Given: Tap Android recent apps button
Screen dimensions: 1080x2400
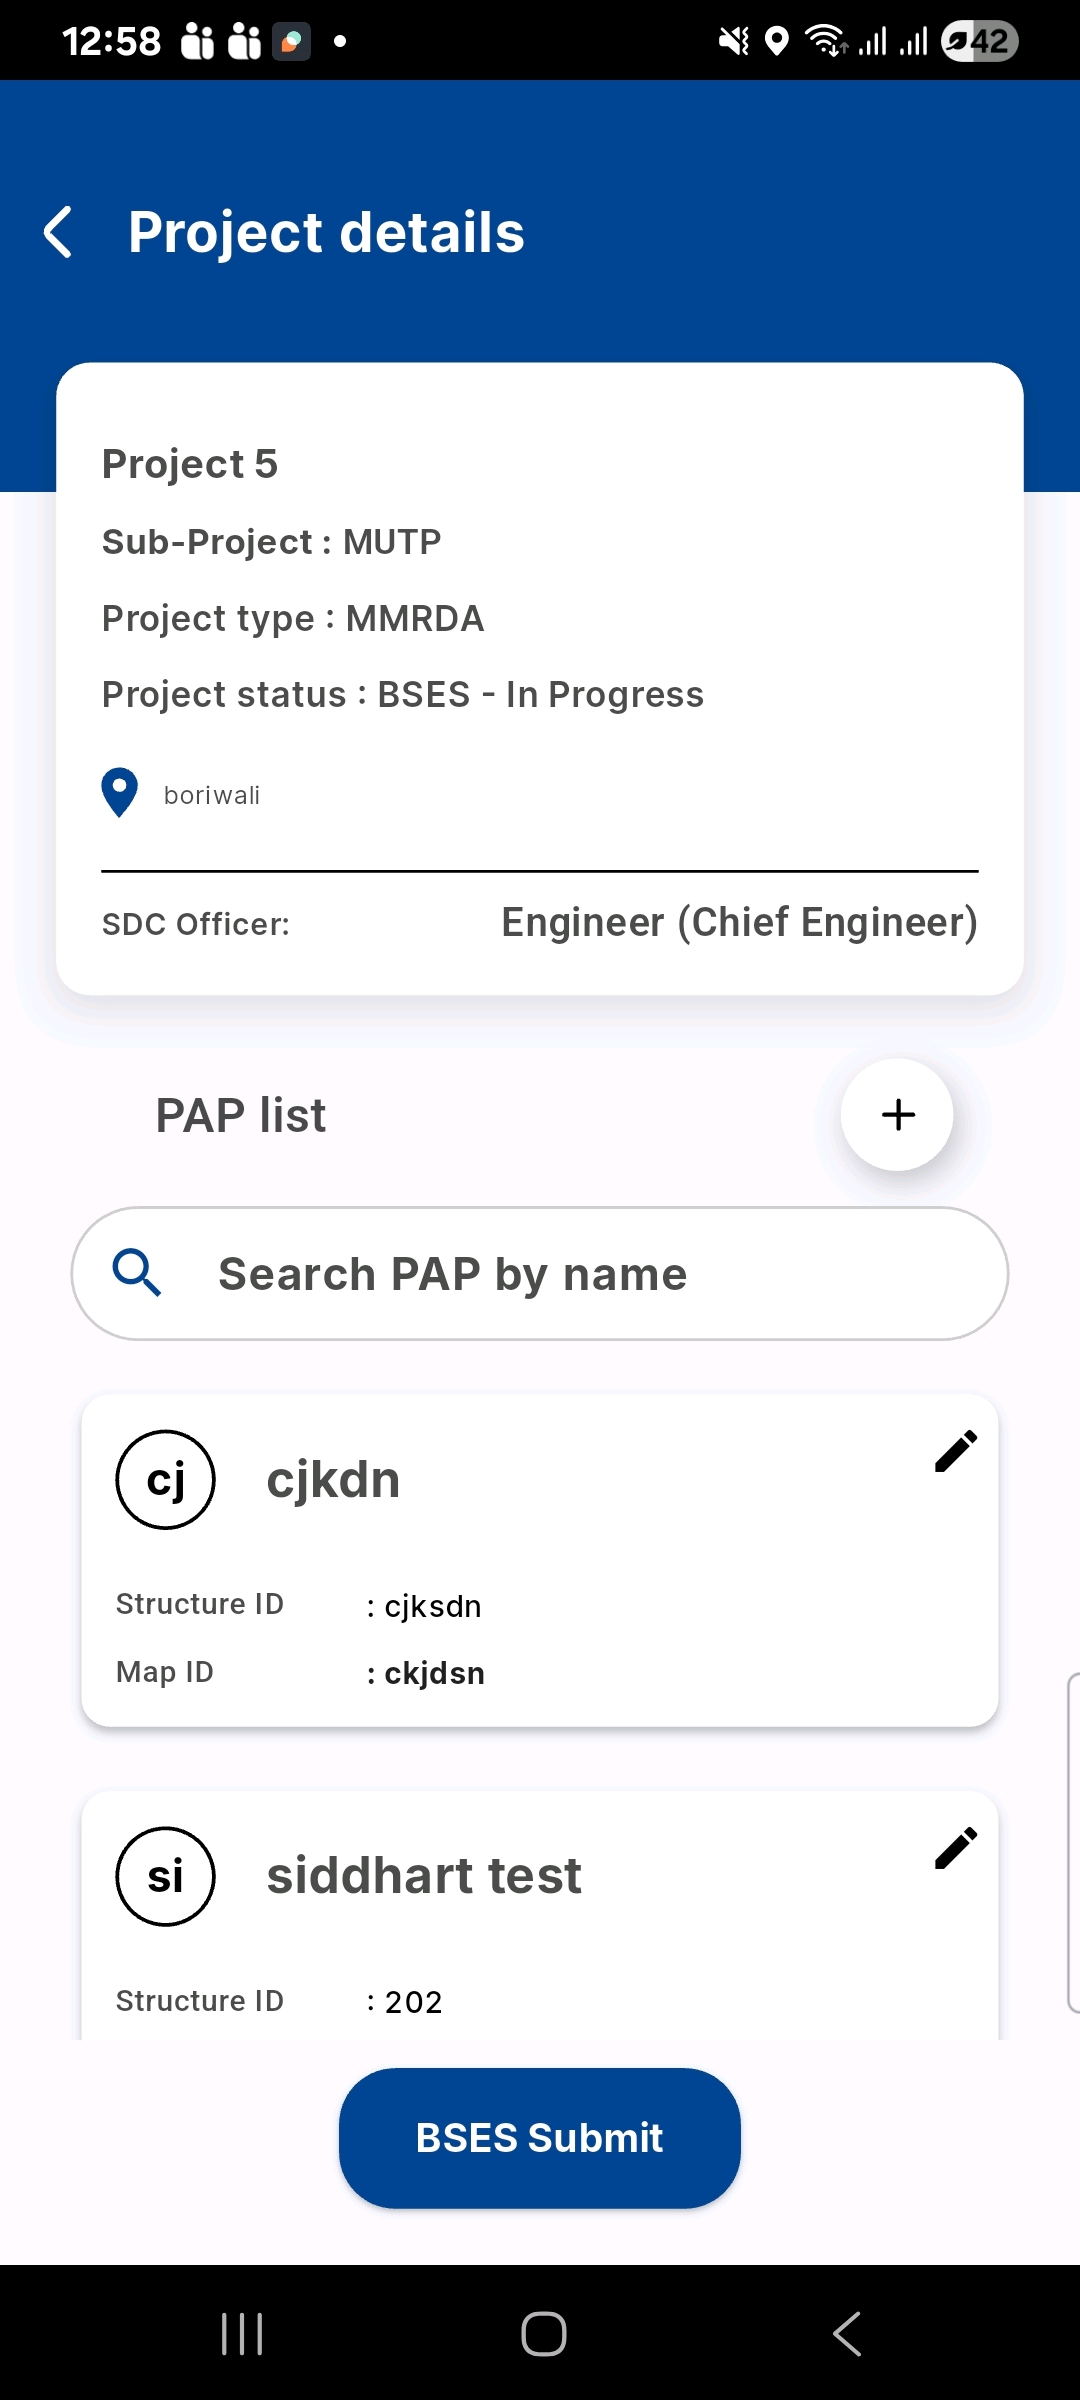Looking at the screenshot, I should coord(242,2333).
